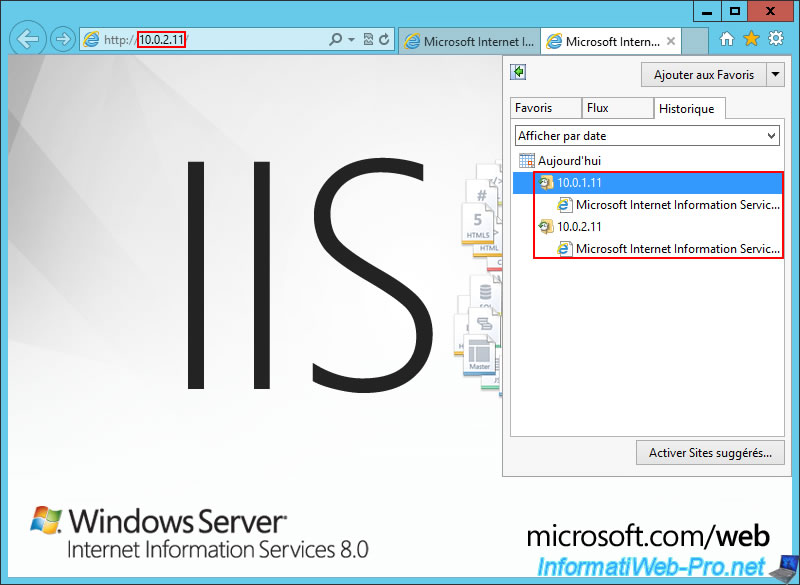This screenshot has width=800, height=585.
Task: Open the Tools gear icon
Action: click(776, 39)
